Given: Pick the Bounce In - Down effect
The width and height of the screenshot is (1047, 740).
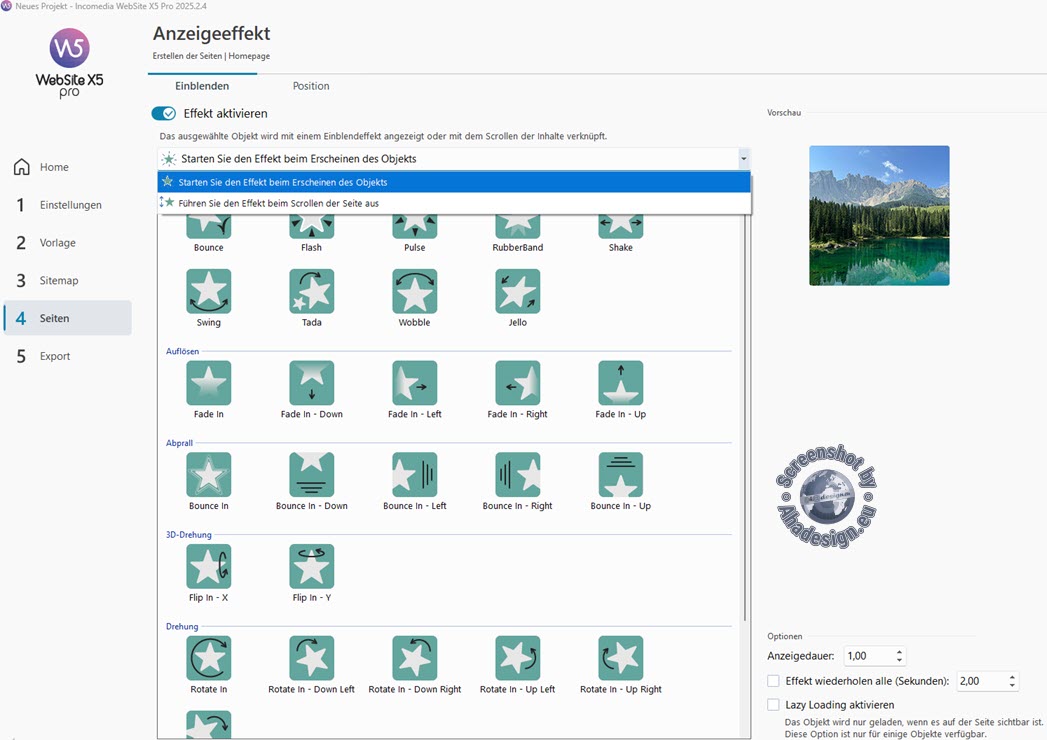Looking at the screenshot, I should (312, 475).
